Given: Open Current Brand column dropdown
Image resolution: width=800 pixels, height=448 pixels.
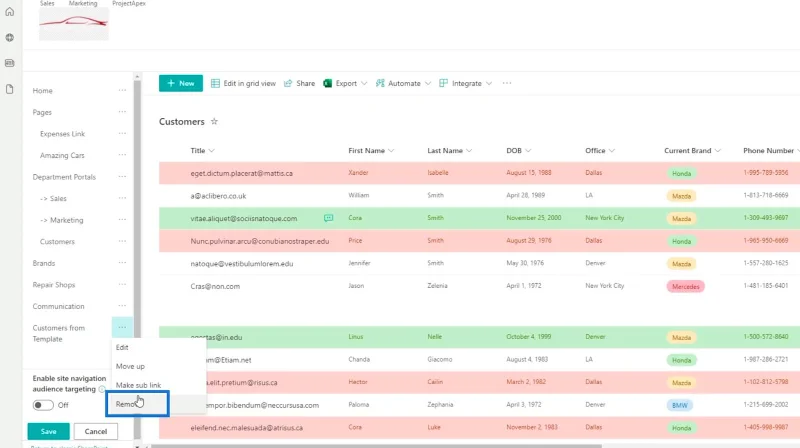Looking at the screenshot, I should 718,151.
